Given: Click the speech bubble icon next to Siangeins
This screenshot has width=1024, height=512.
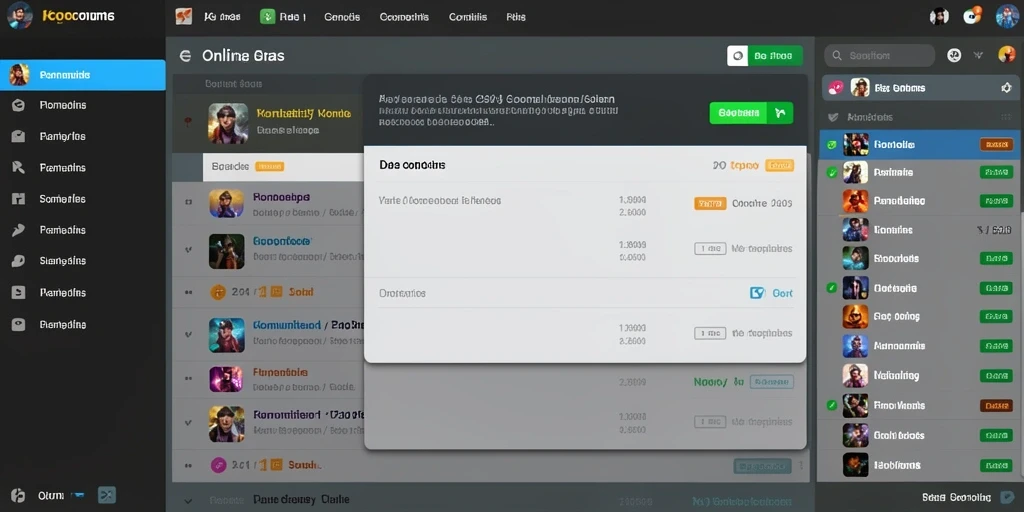Looking at the screenshot, I should tap(18, 261).
